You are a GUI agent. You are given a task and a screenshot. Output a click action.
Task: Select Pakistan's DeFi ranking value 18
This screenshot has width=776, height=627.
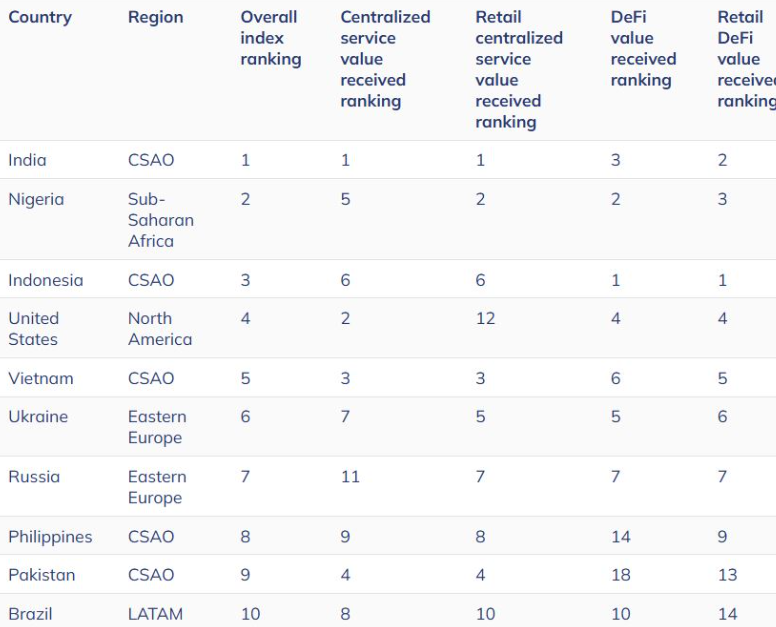click(x=621, y=575)
